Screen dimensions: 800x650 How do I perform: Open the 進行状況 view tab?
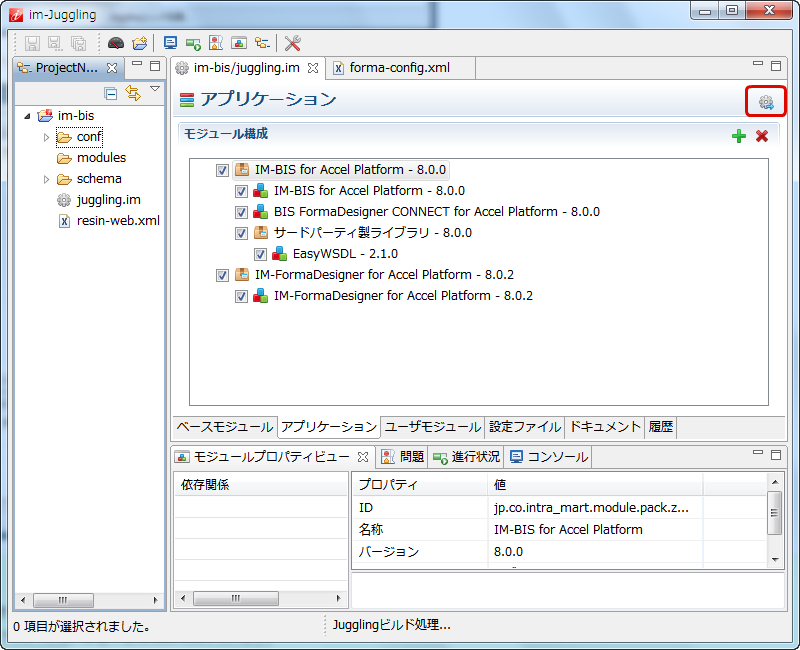point(466,457)
